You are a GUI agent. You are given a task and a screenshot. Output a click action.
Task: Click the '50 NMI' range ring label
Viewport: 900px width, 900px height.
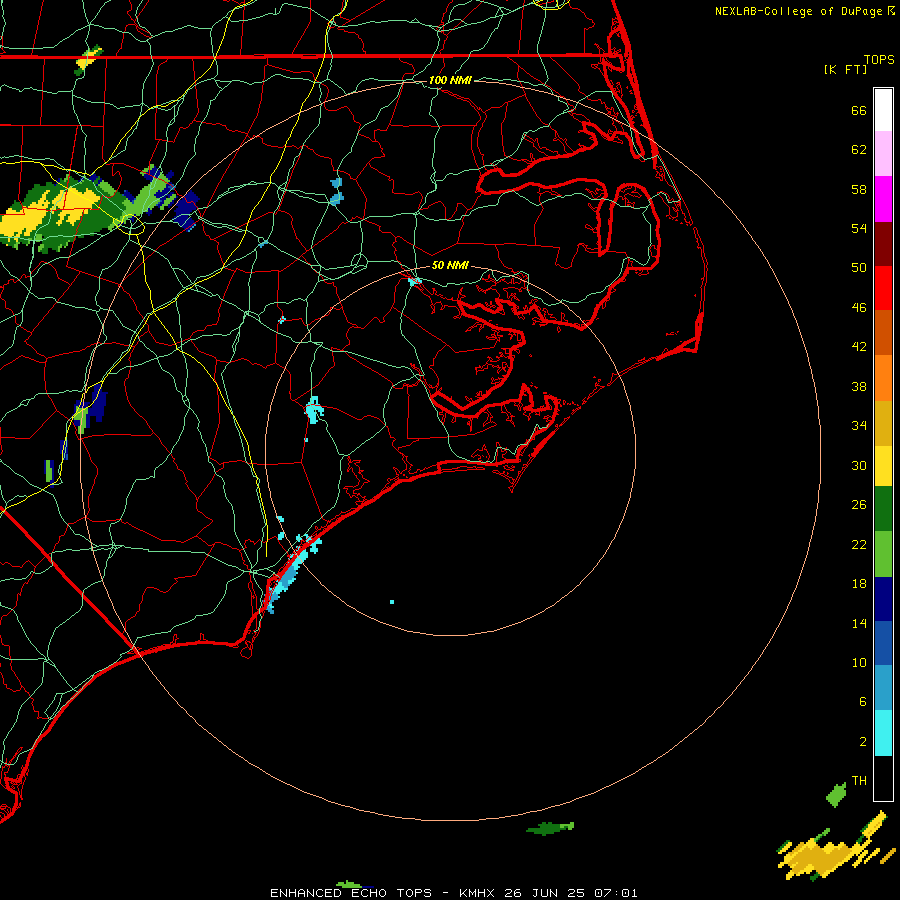(450, 265)
